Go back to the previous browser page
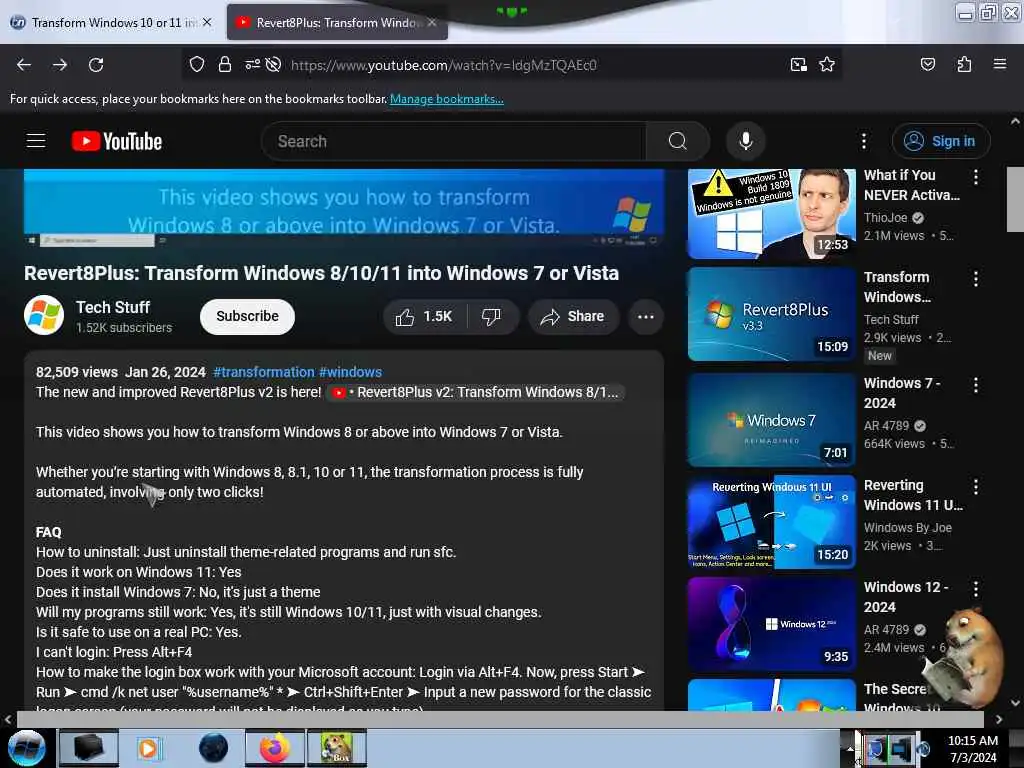The image size is (1024, 768). 24,65
